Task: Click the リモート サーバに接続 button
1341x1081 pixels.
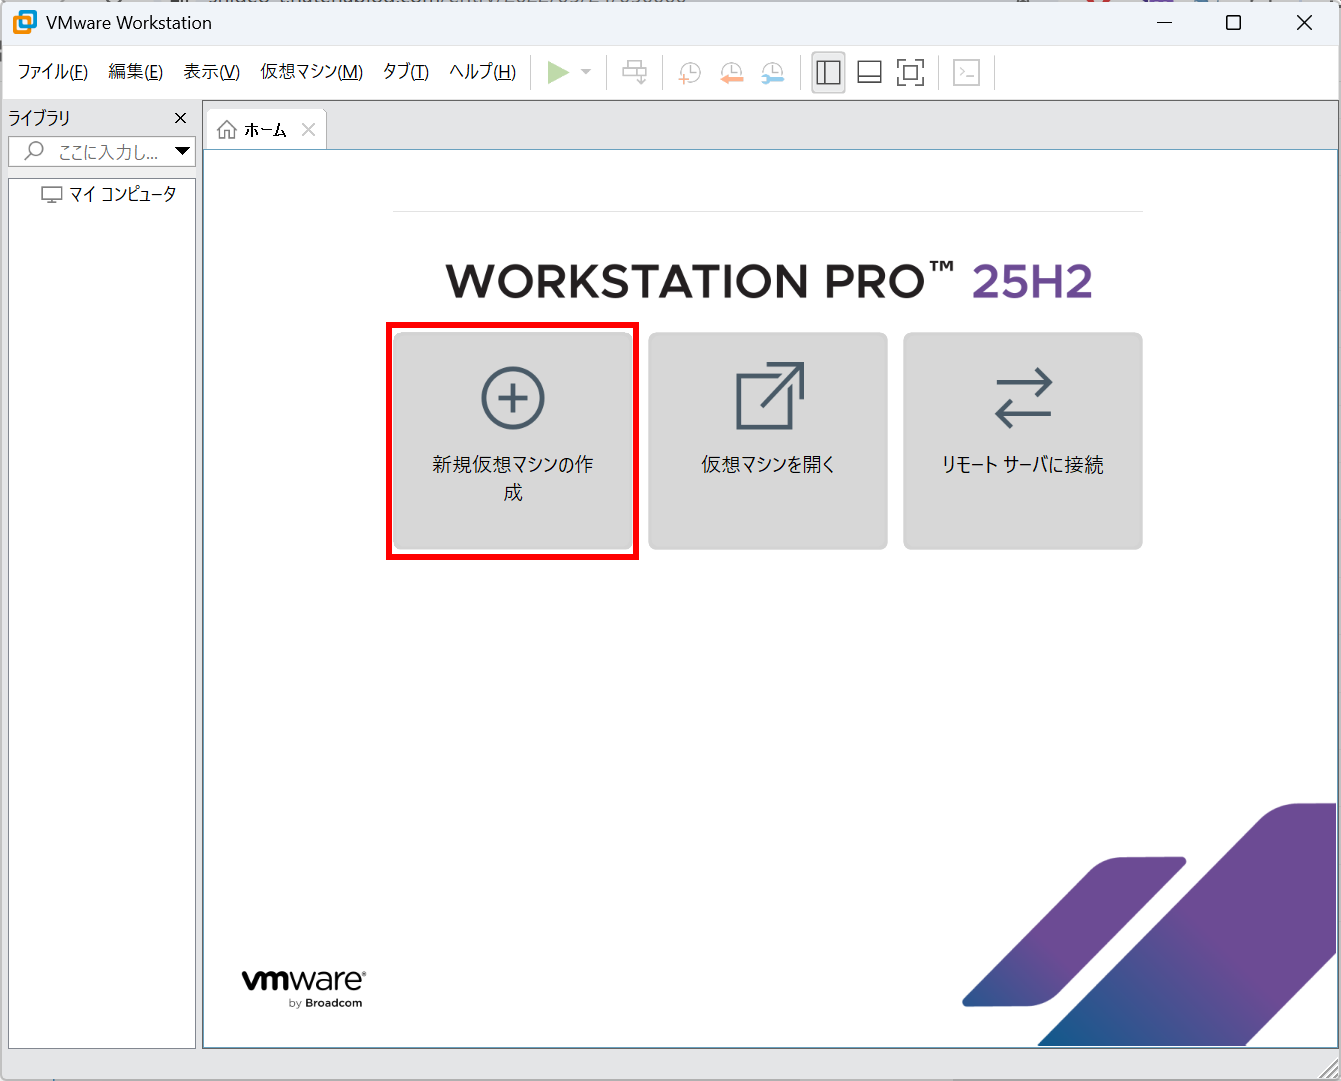Action: tap(1023, 441)
